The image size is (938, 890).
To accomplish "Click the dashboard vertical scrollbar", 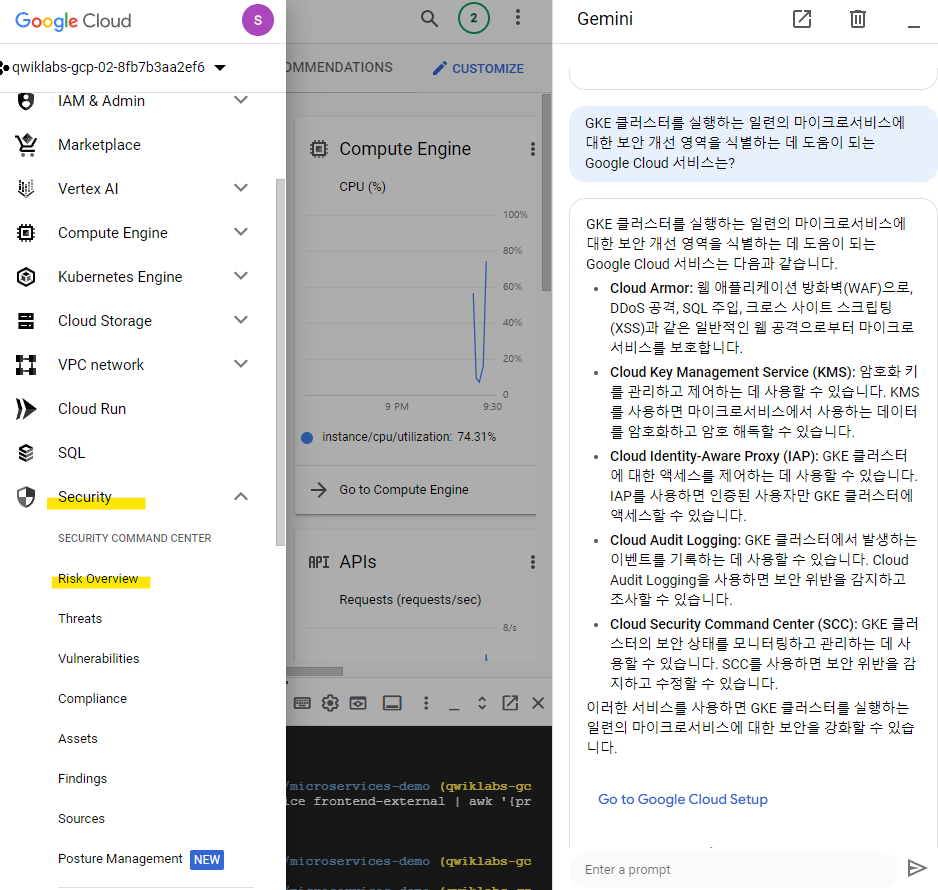I will point(546,192).
